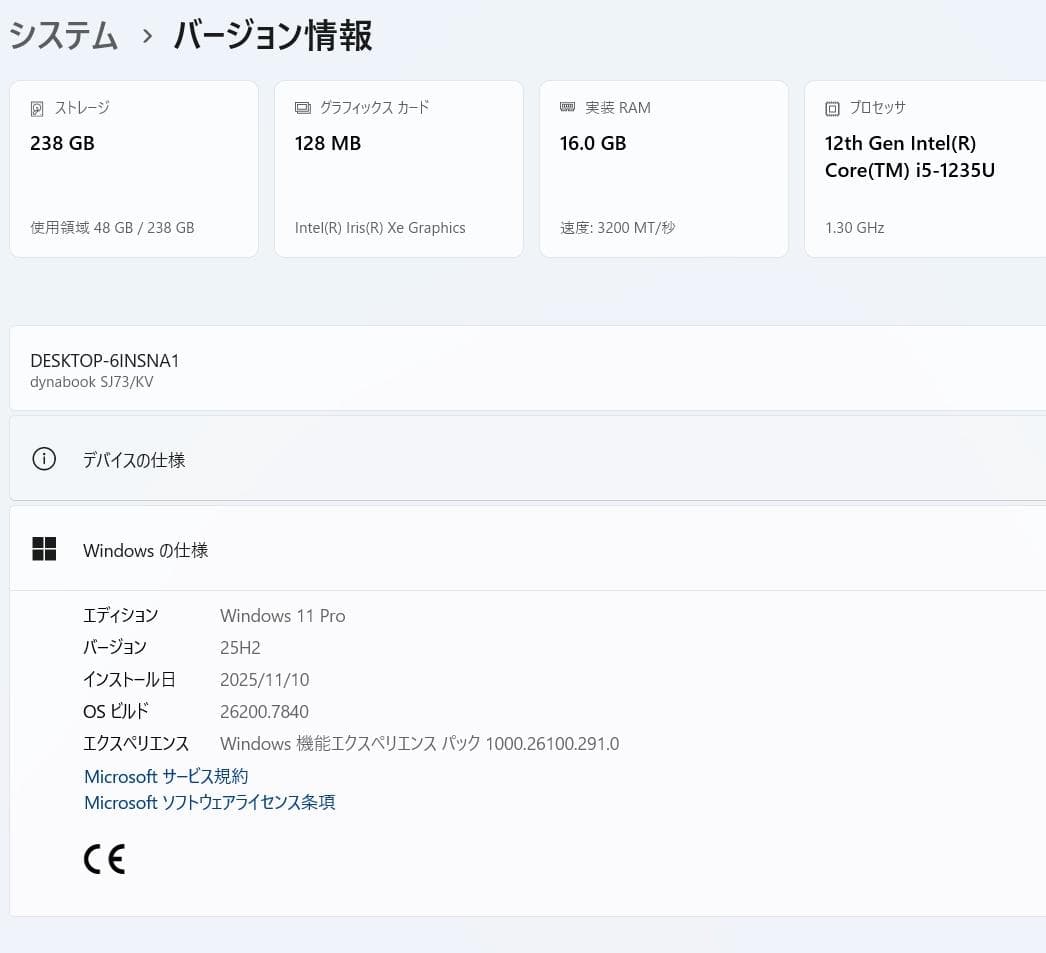
Task: Select the OS build value 26200.7840
Action: click(264, 712)
